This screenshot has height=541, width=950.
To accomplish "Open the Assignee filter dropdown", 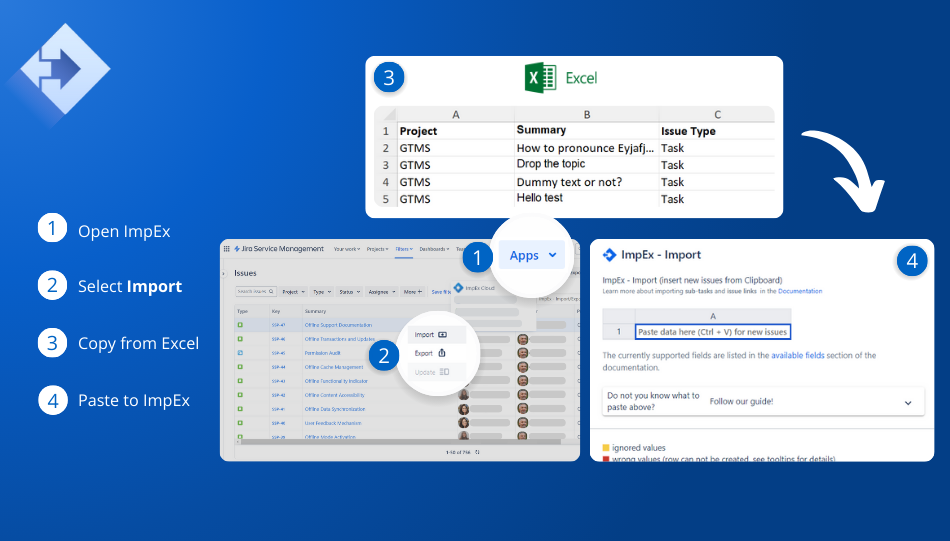I will point(381,291).
